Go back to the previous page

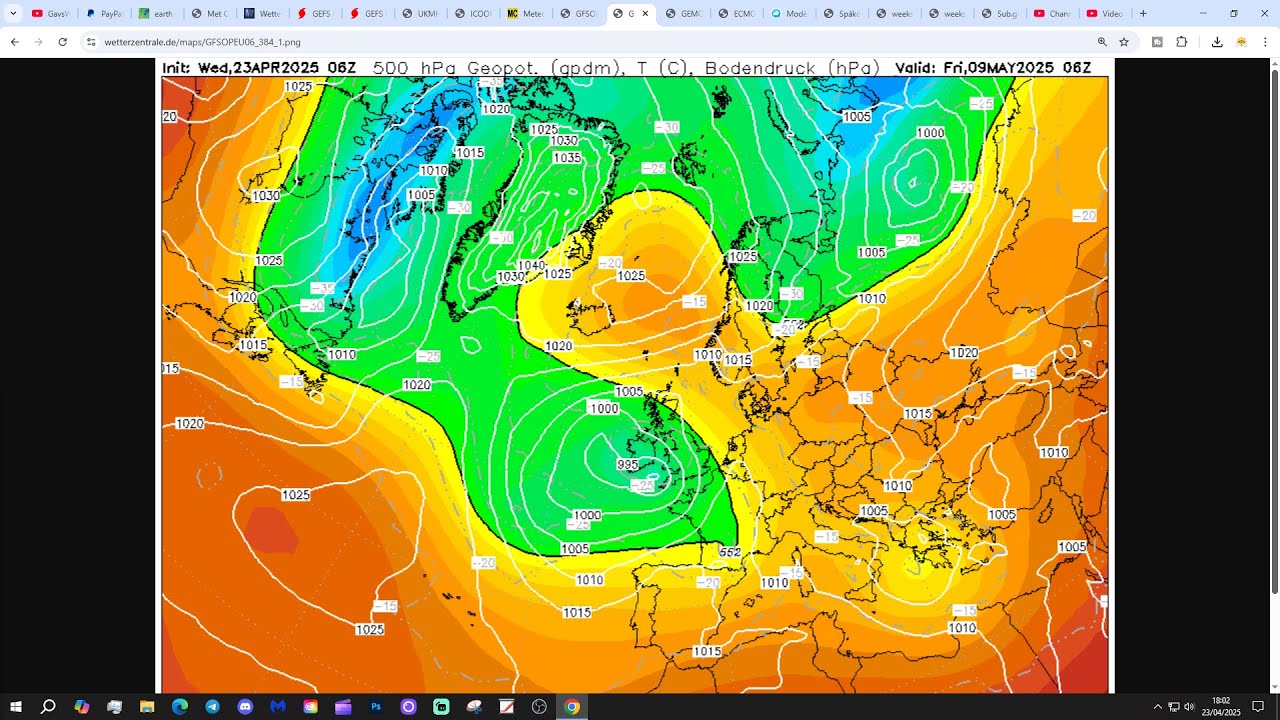(x=15, y=42)
